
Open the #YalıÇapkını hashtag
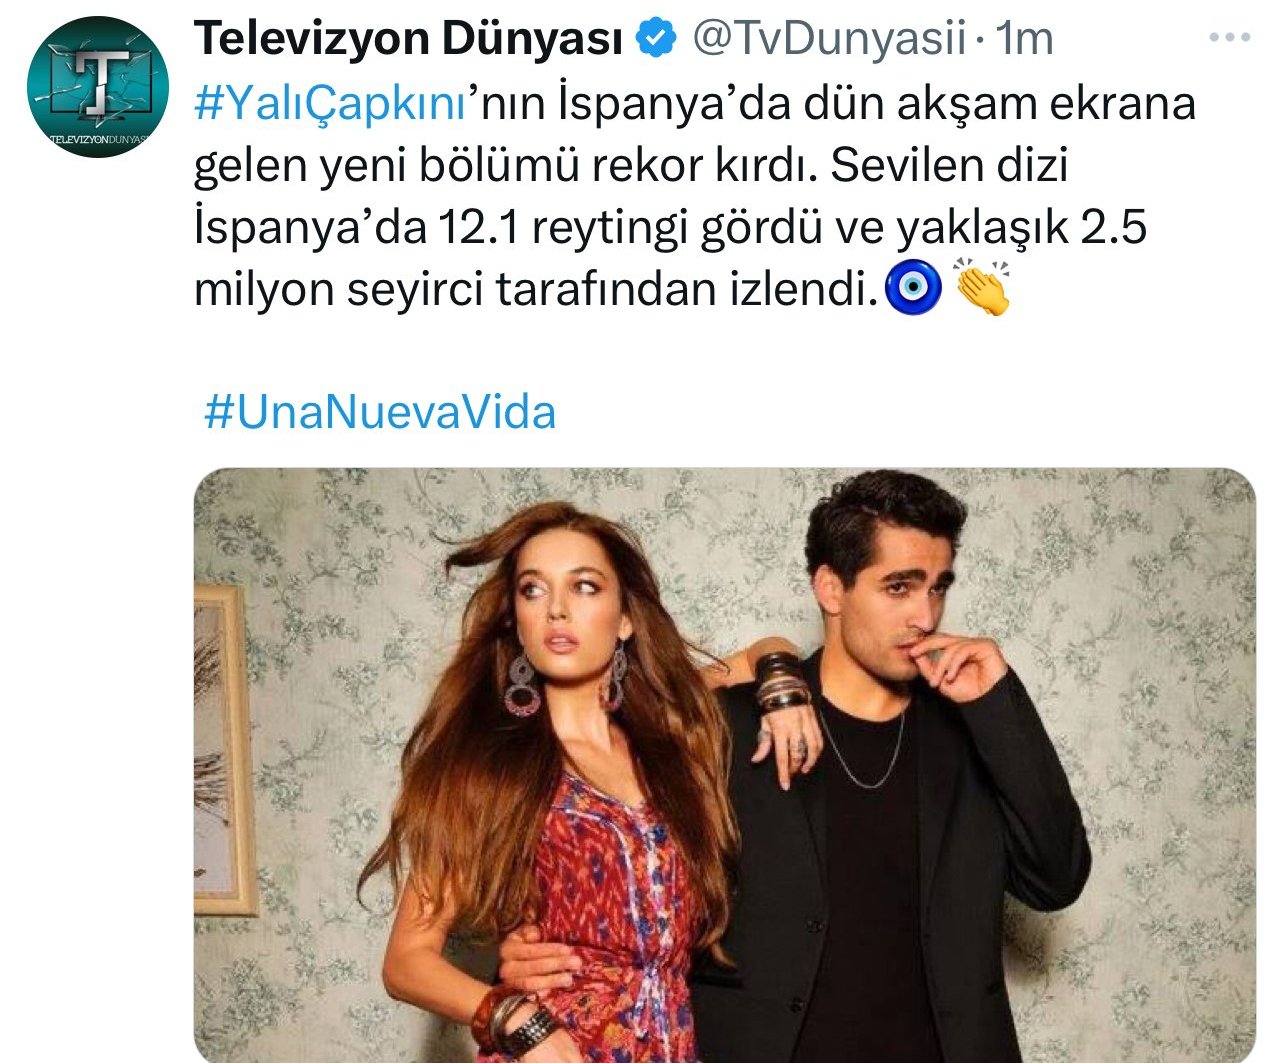(x=331, y=103)
